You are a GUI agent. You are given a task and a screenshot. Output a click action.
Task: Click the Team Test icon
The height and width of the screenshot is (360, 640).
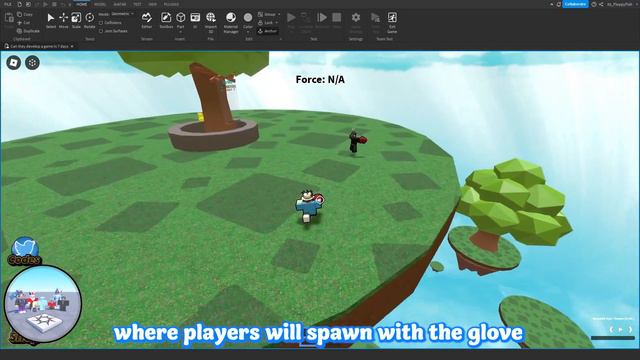[x=375, y=18]
